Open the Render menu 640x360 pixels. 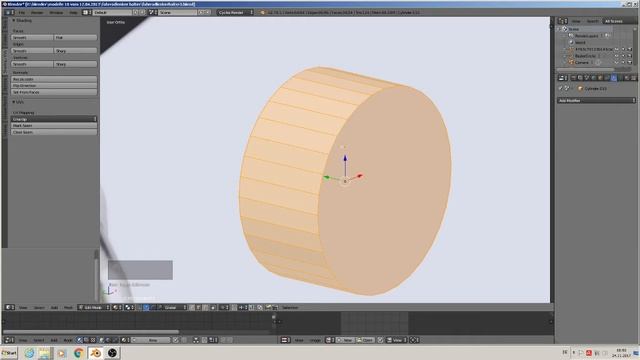point(37,13)
